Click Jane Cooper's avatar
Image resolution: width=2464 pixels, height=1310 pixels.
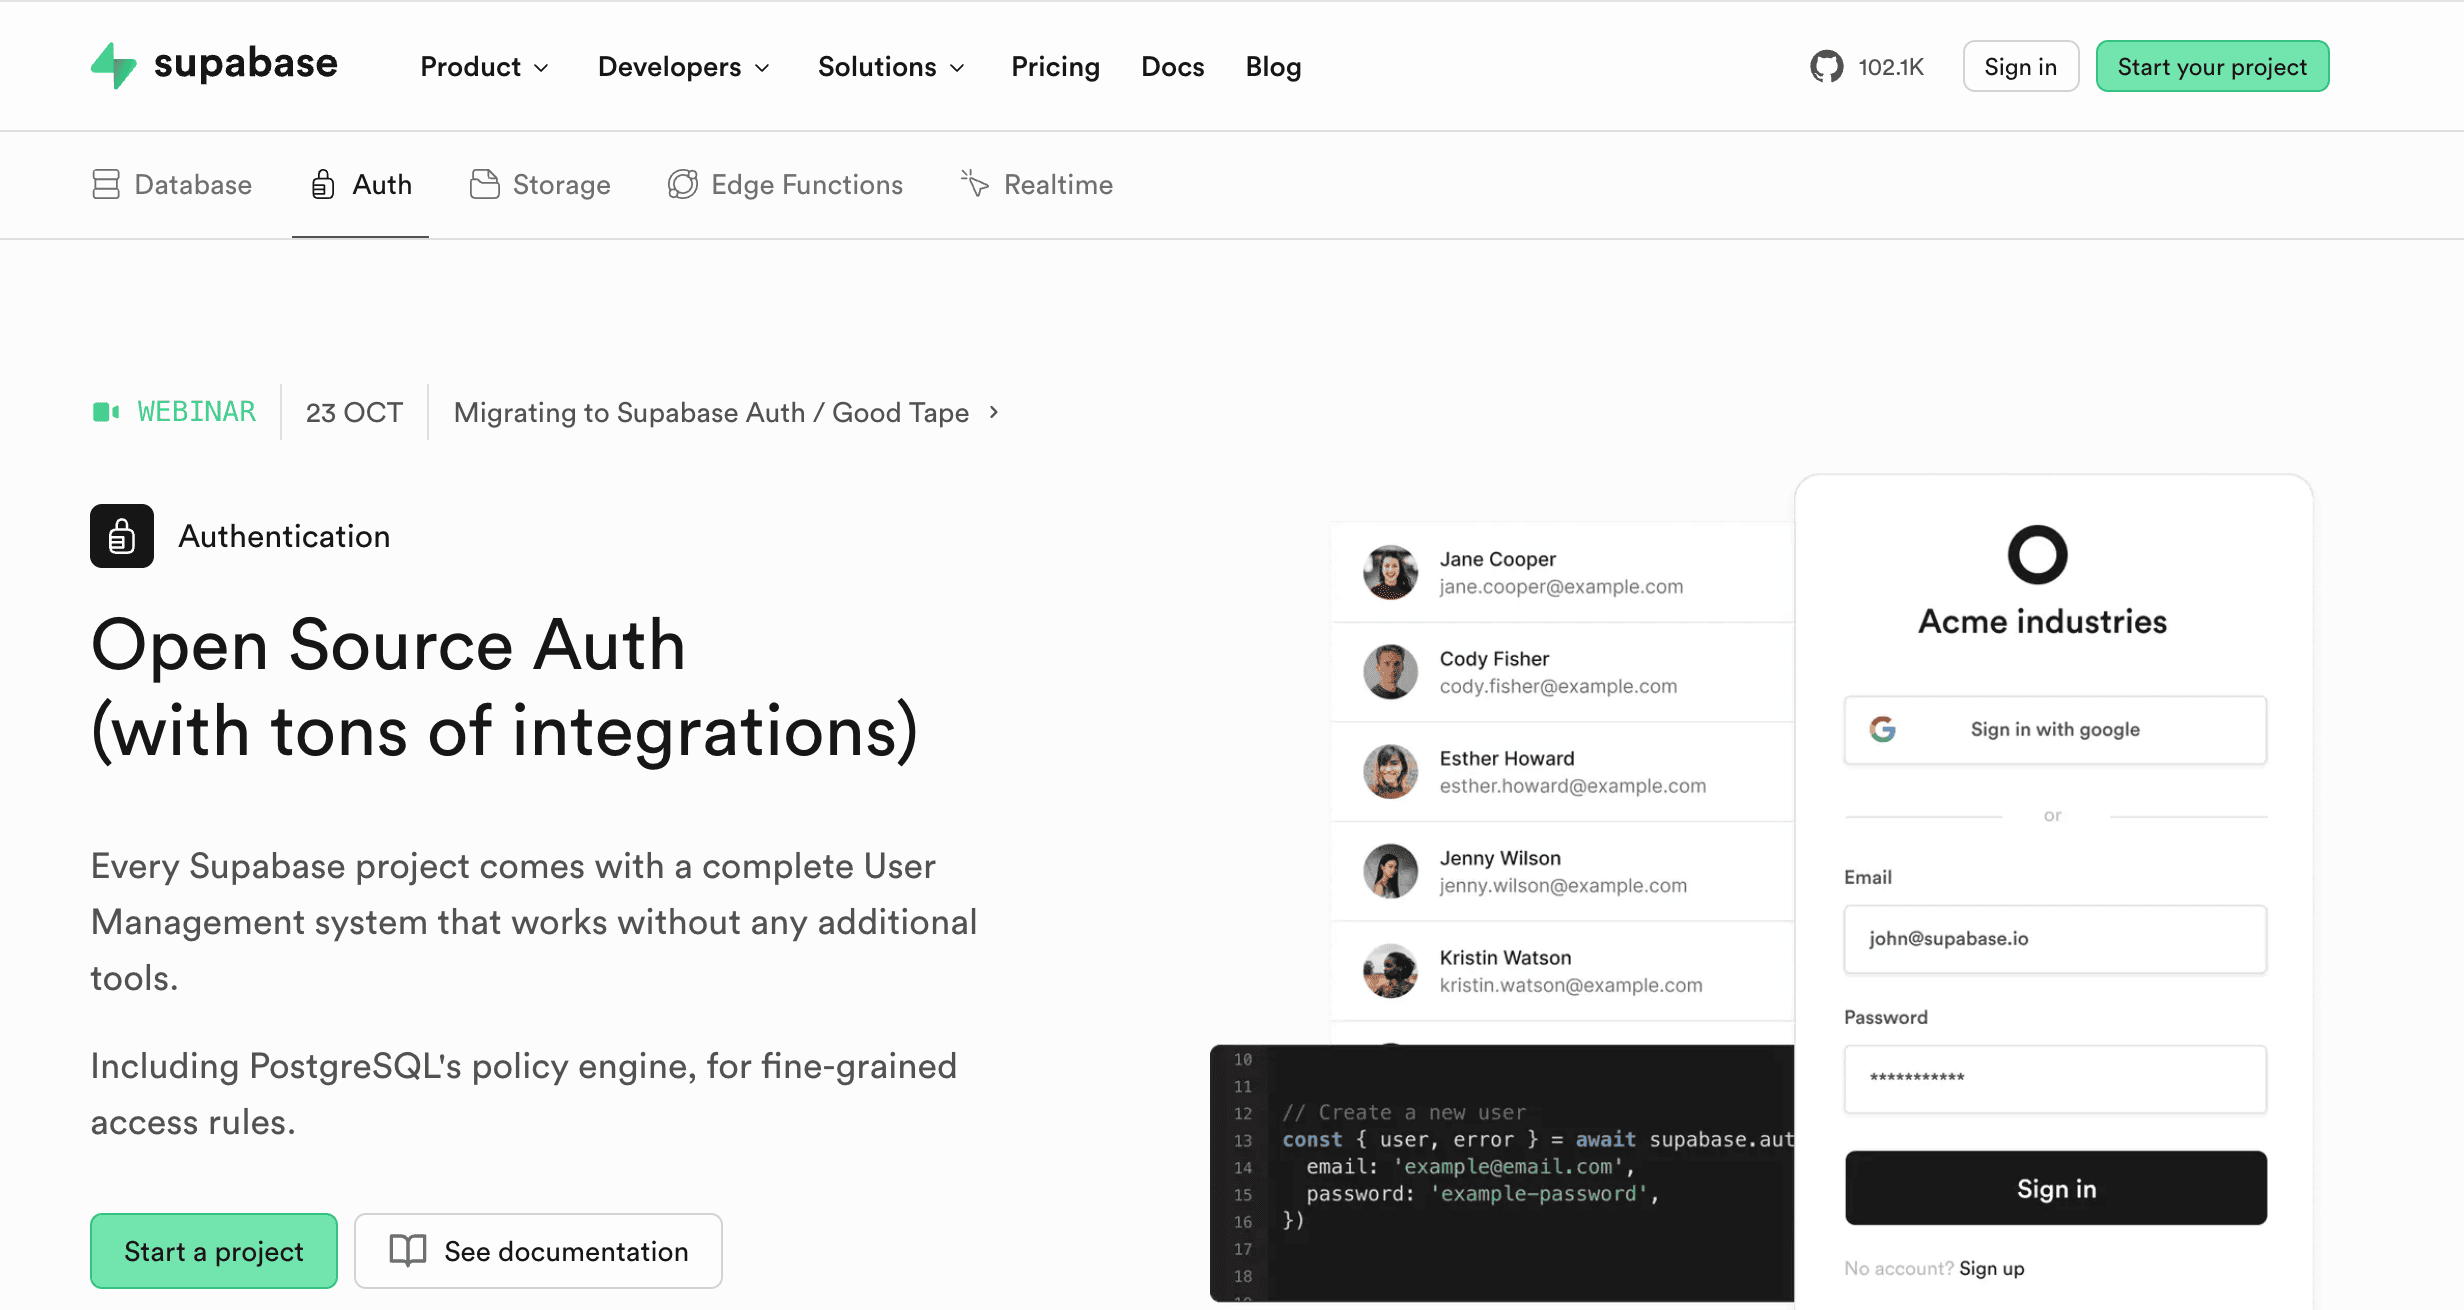1390,572
